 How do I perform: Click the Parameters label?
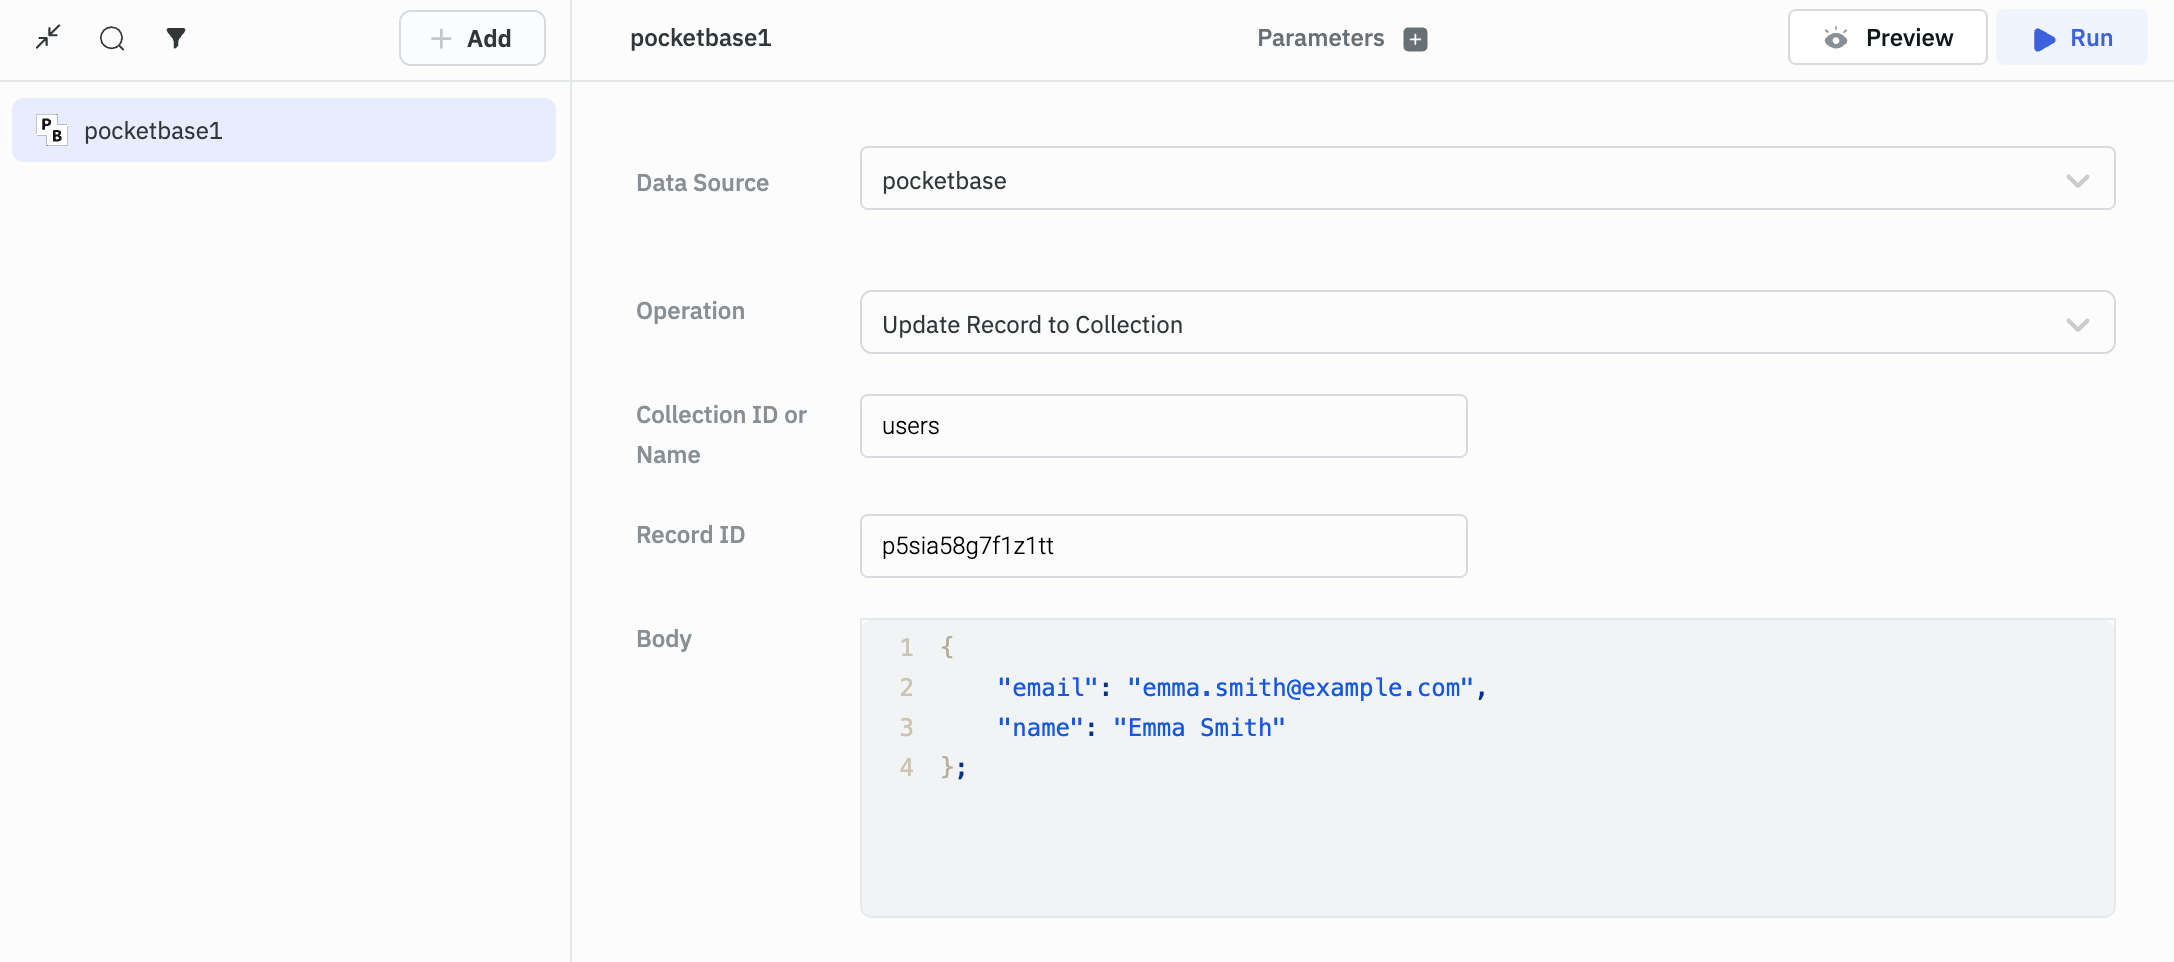click(1320, 38)
